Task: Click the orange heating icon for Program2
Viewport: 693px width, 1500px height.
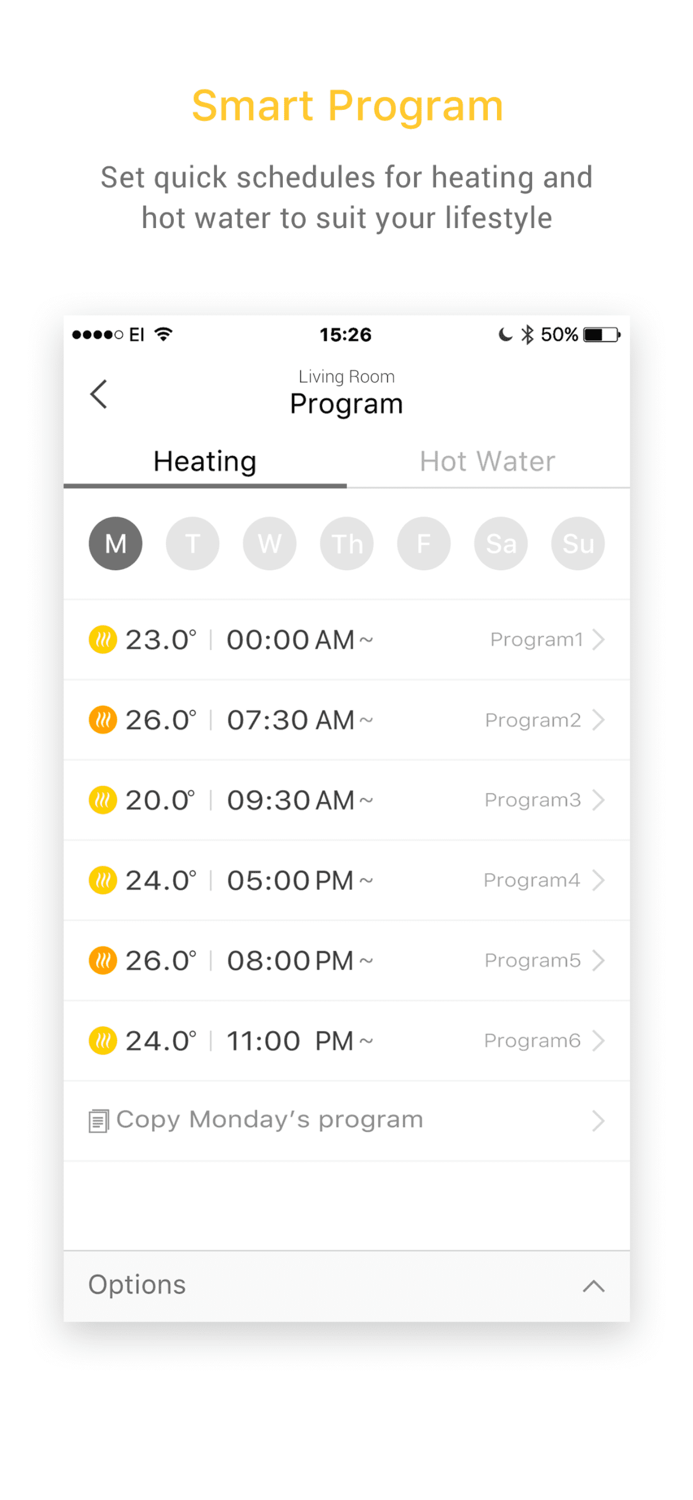Action: [x=102, y=719]
